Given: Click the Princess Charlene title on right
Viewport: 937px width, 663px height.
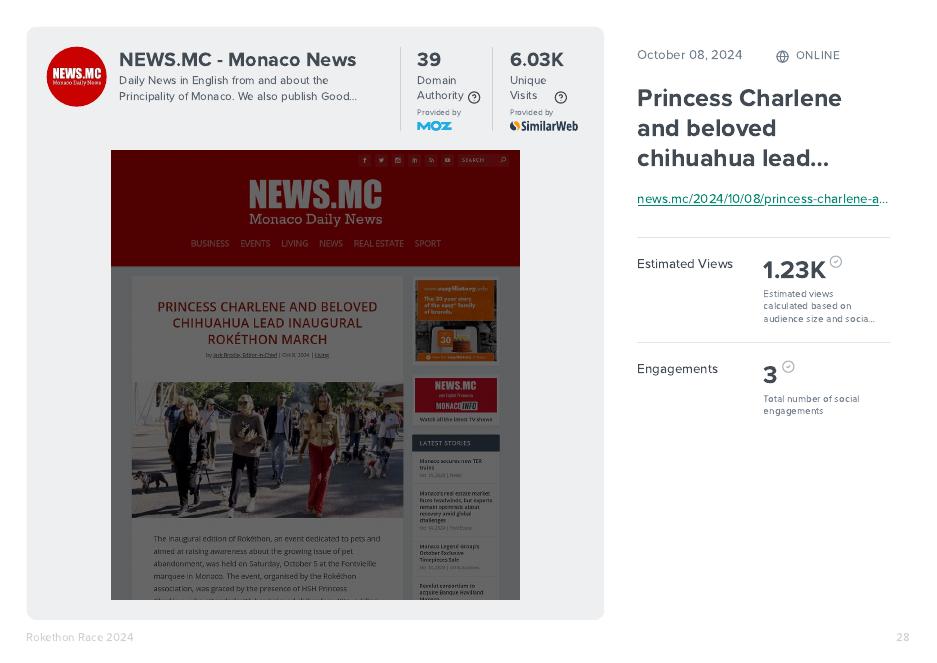Looking at the screenshot, I should coord(739,128).
